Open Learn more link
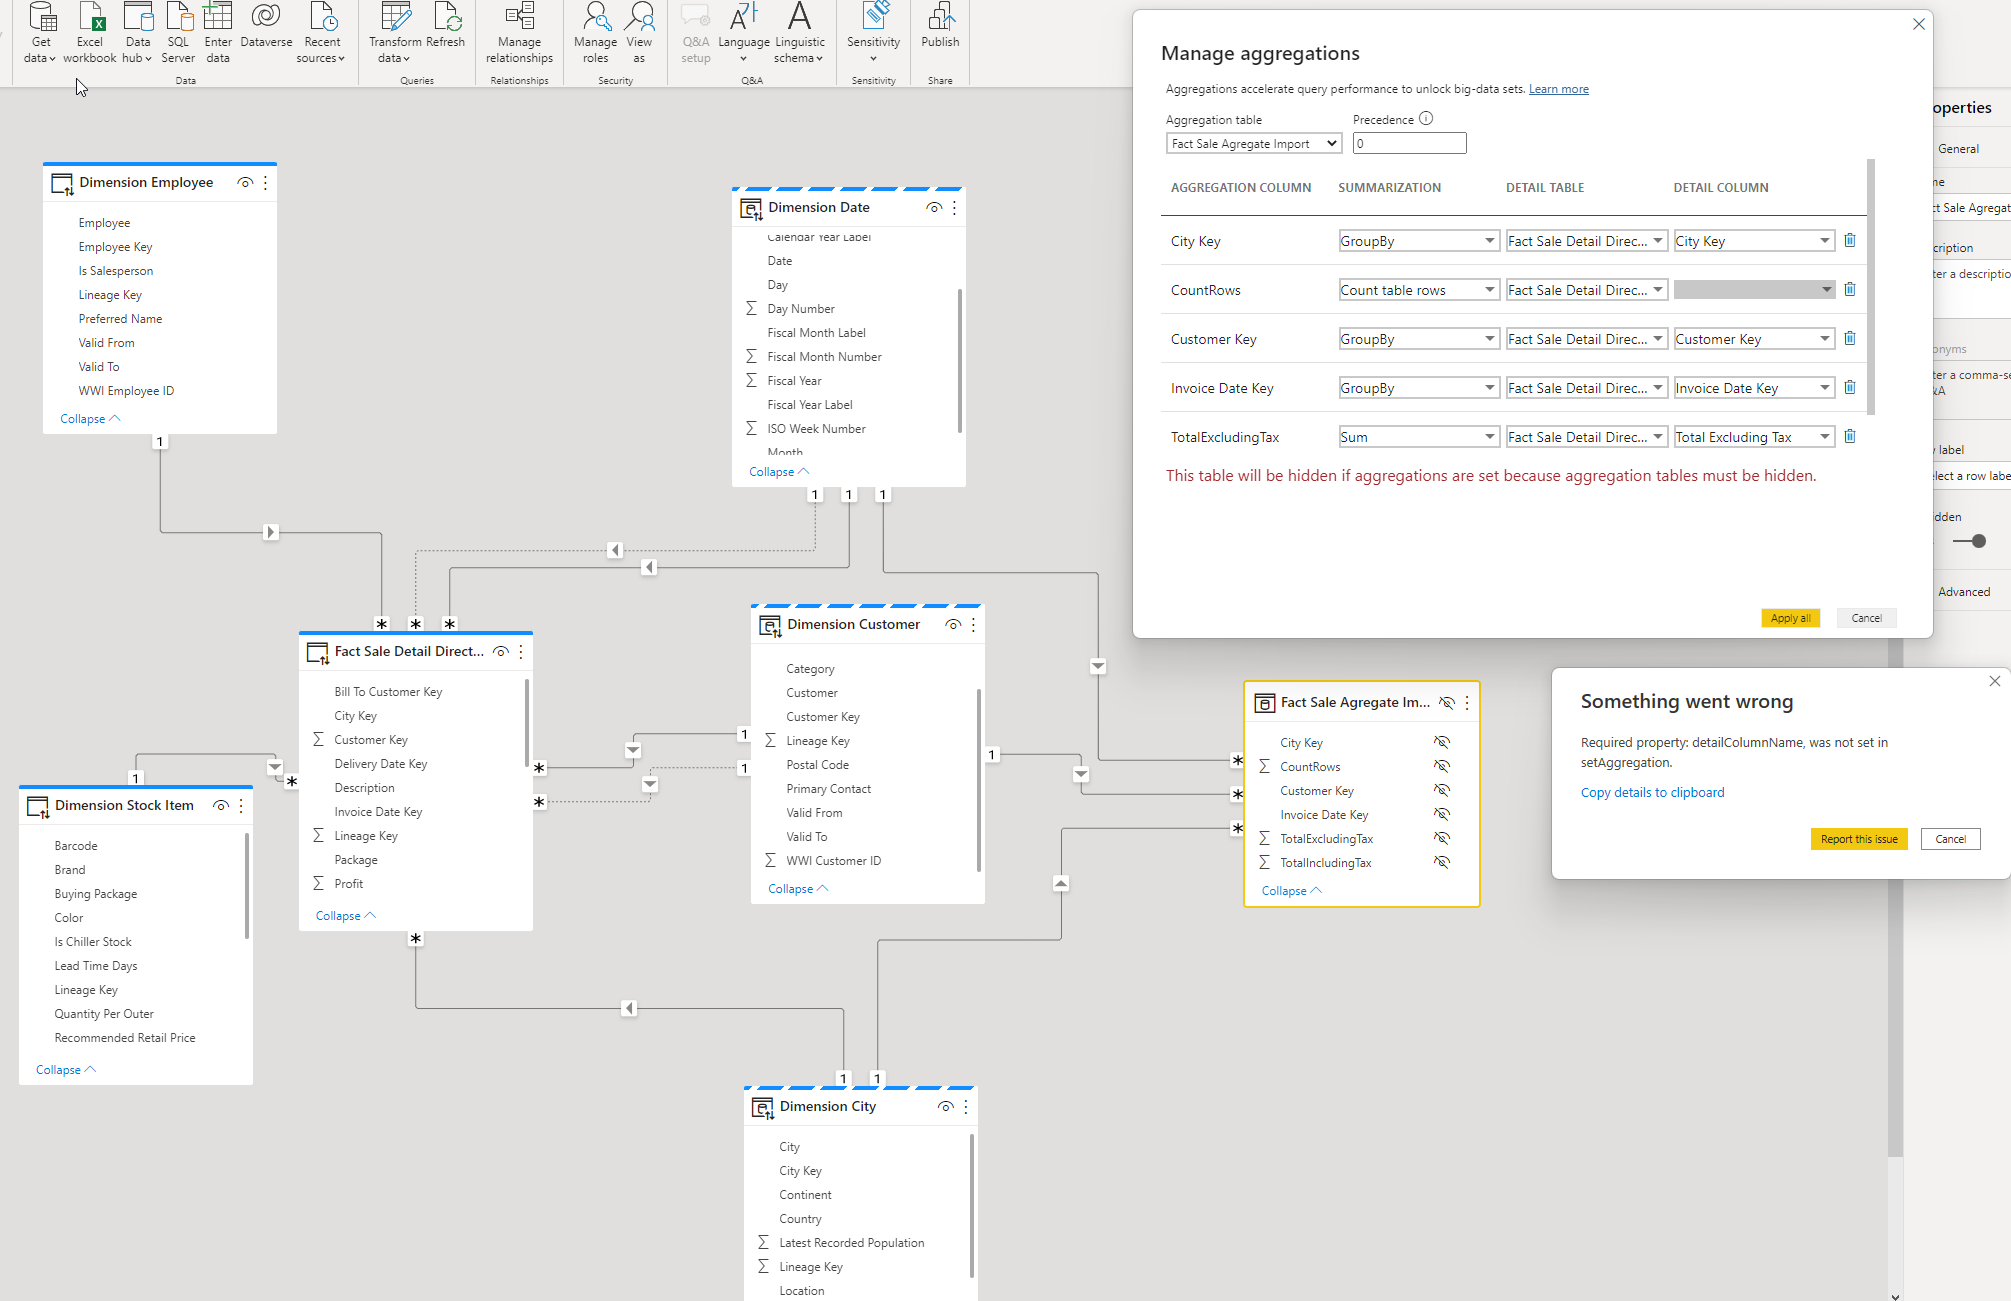 [1558, 89]
